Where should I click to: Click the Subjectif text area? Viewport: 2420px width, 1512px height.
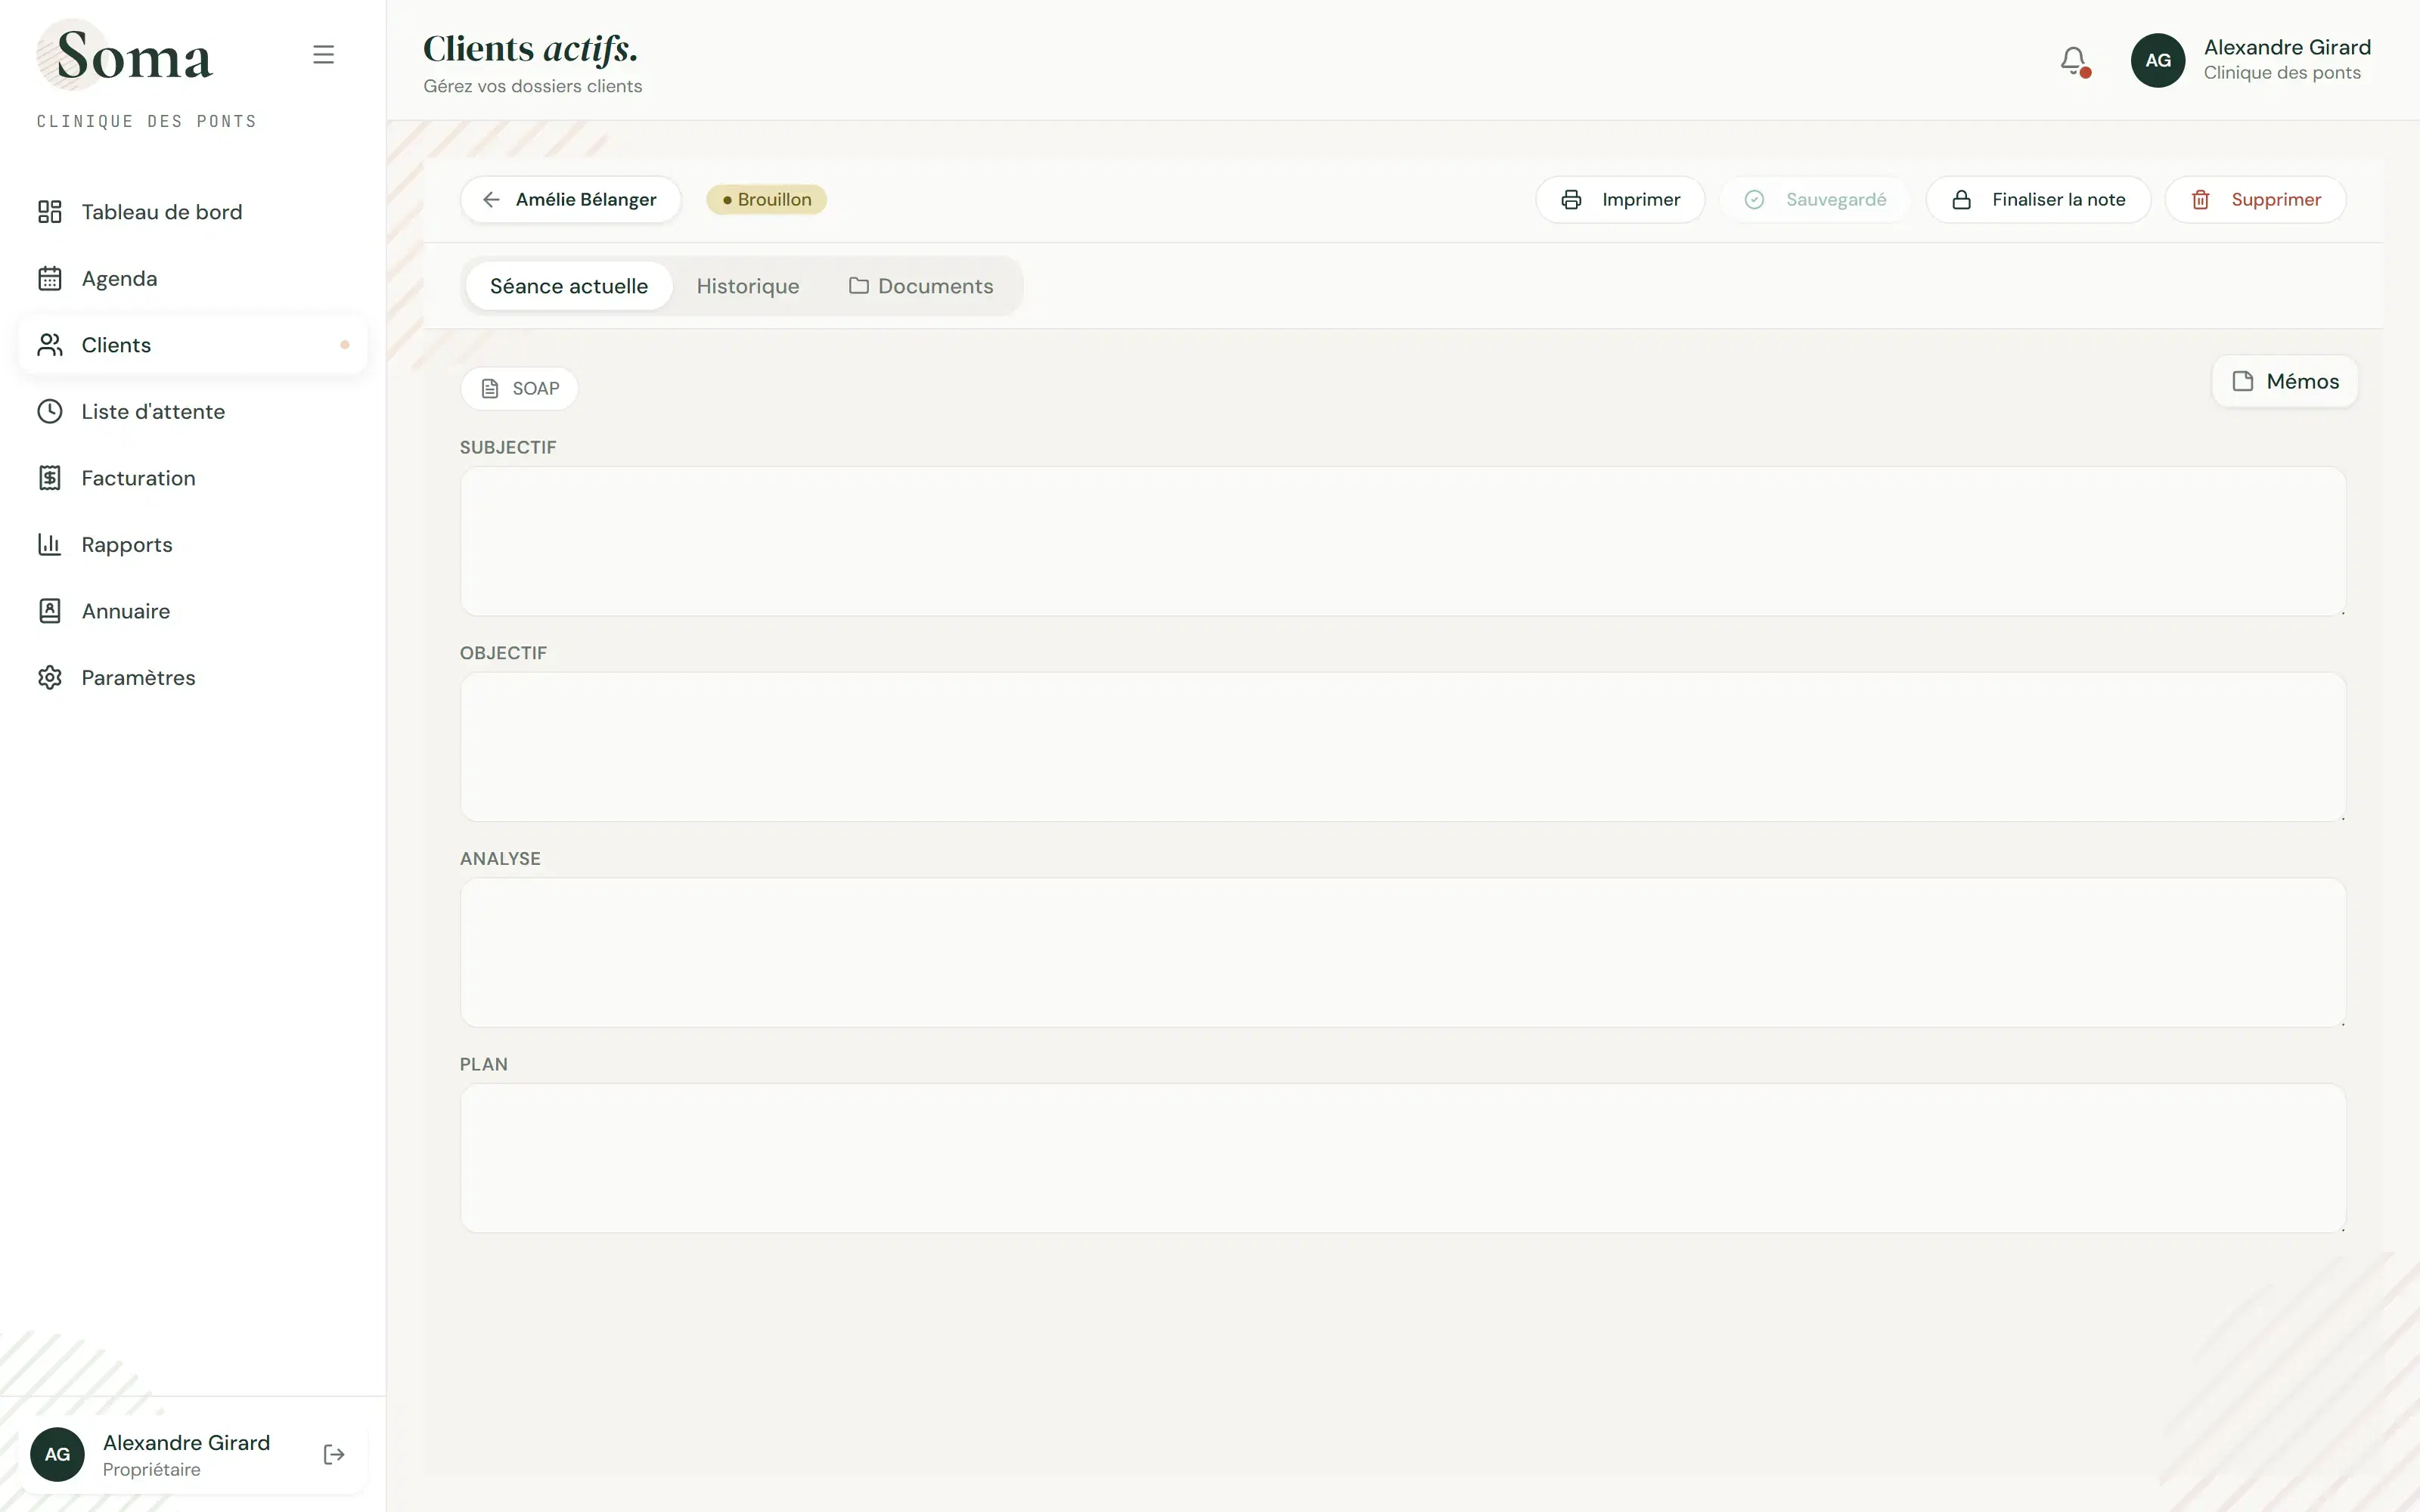pos(1403,541)
